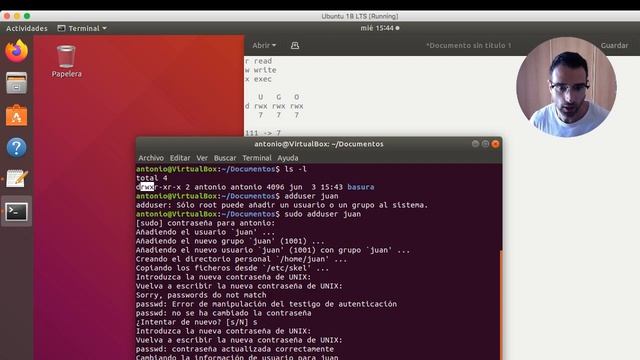Open the Archivo menu in terminal

pos(151,158)
